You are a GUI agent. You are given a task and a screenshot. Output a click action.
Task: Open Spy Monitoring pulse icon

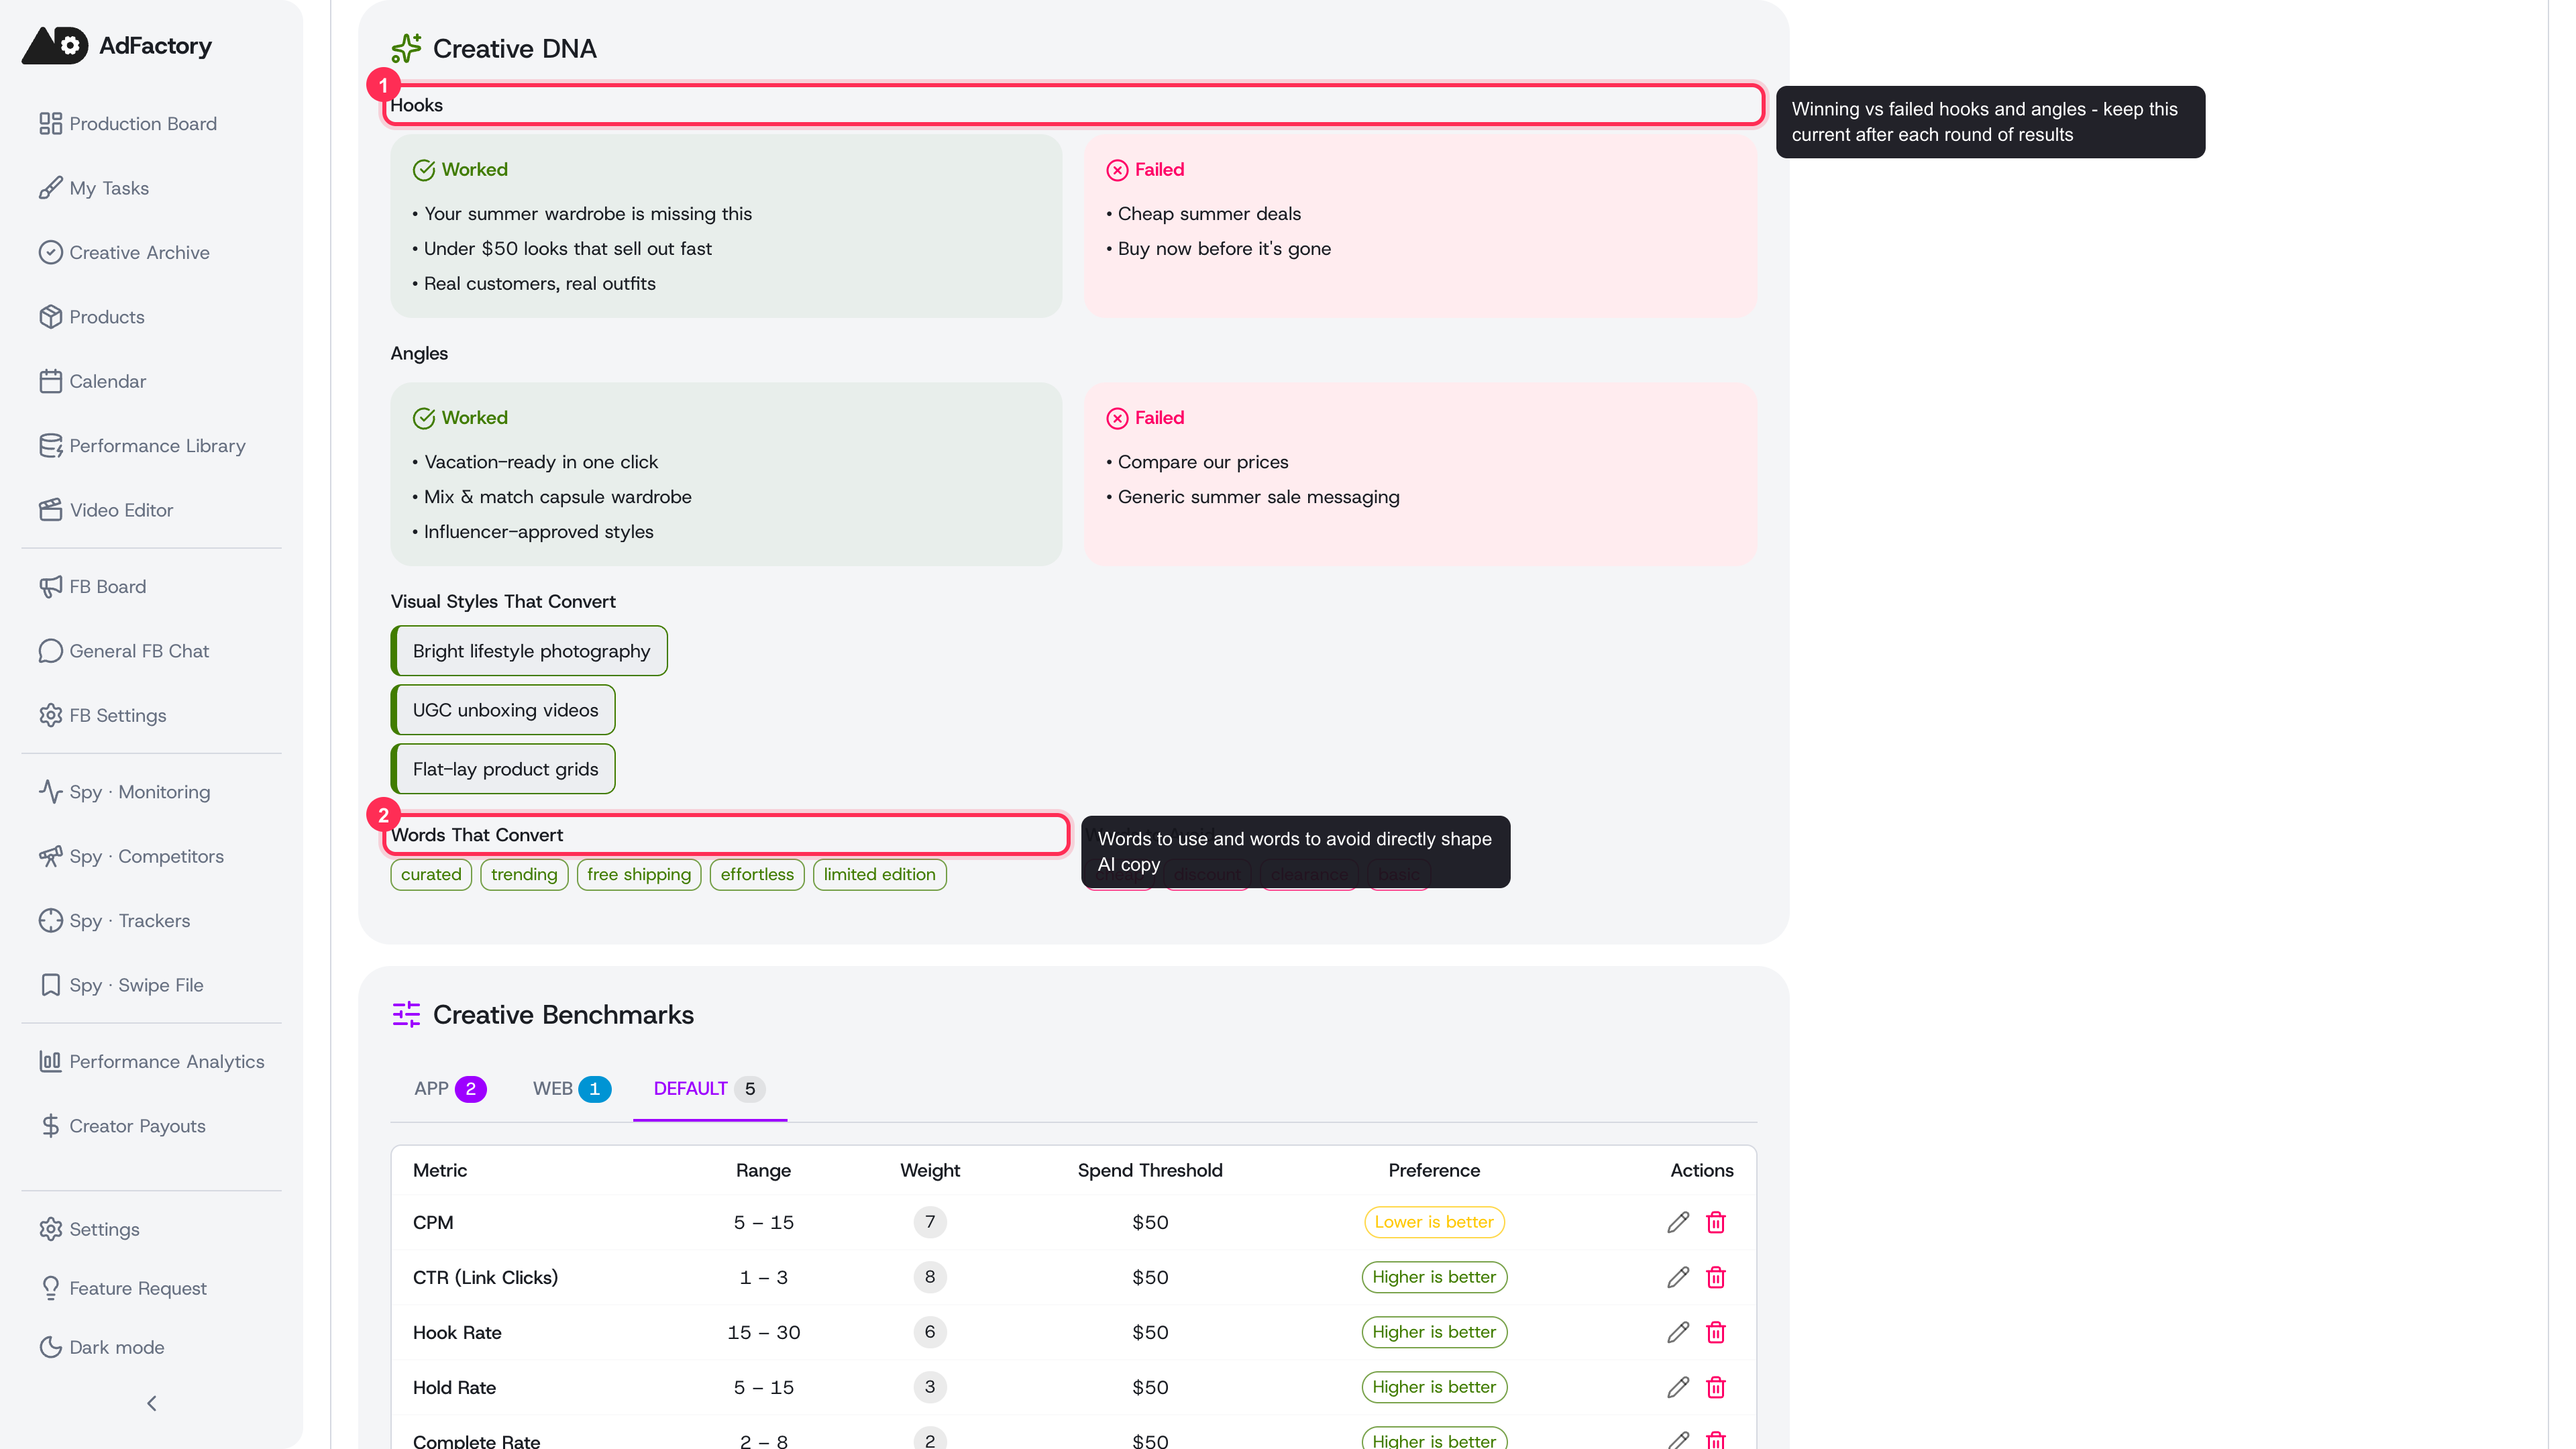point(50,792)
